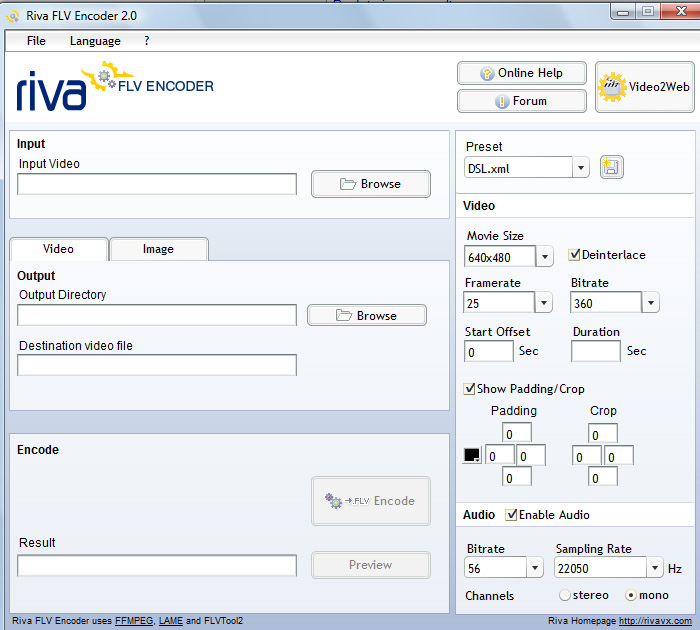Viewport: 700px width, 630px height.
Task: Expand the Framerate dropdown
Action: point(543,303)
